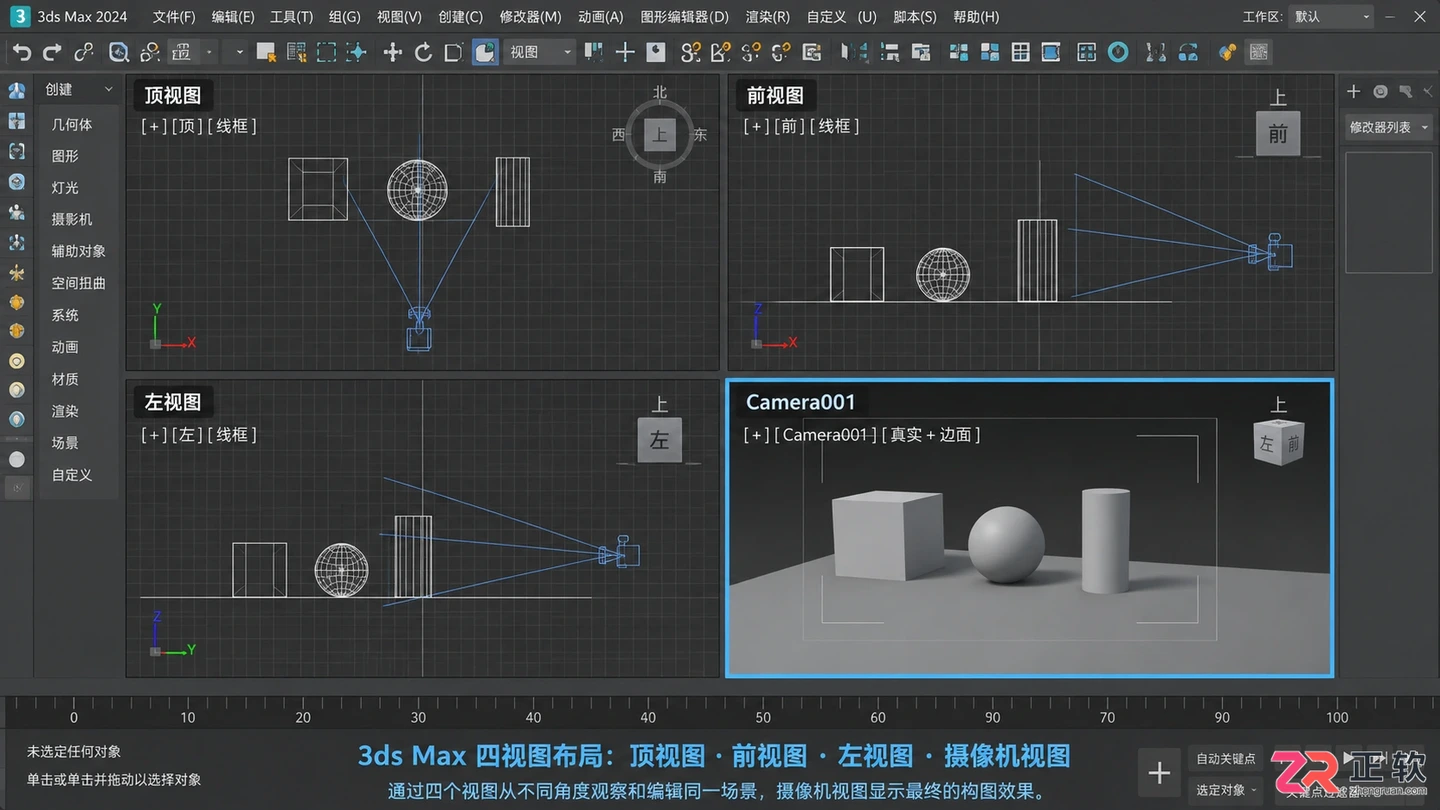Click the QR-style icon in toolbar

point(1258,52)
